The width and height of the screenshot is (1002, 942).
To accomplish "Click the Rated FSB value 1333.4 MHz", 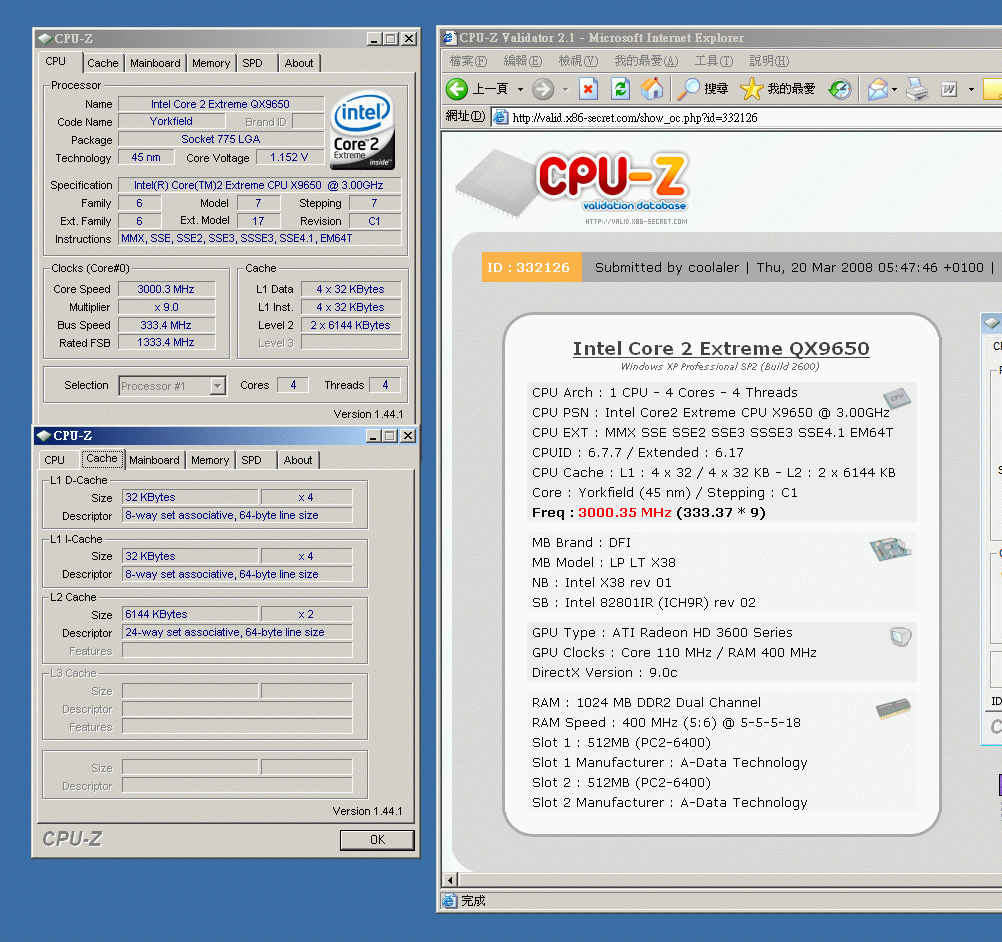I will pos(166,343).
